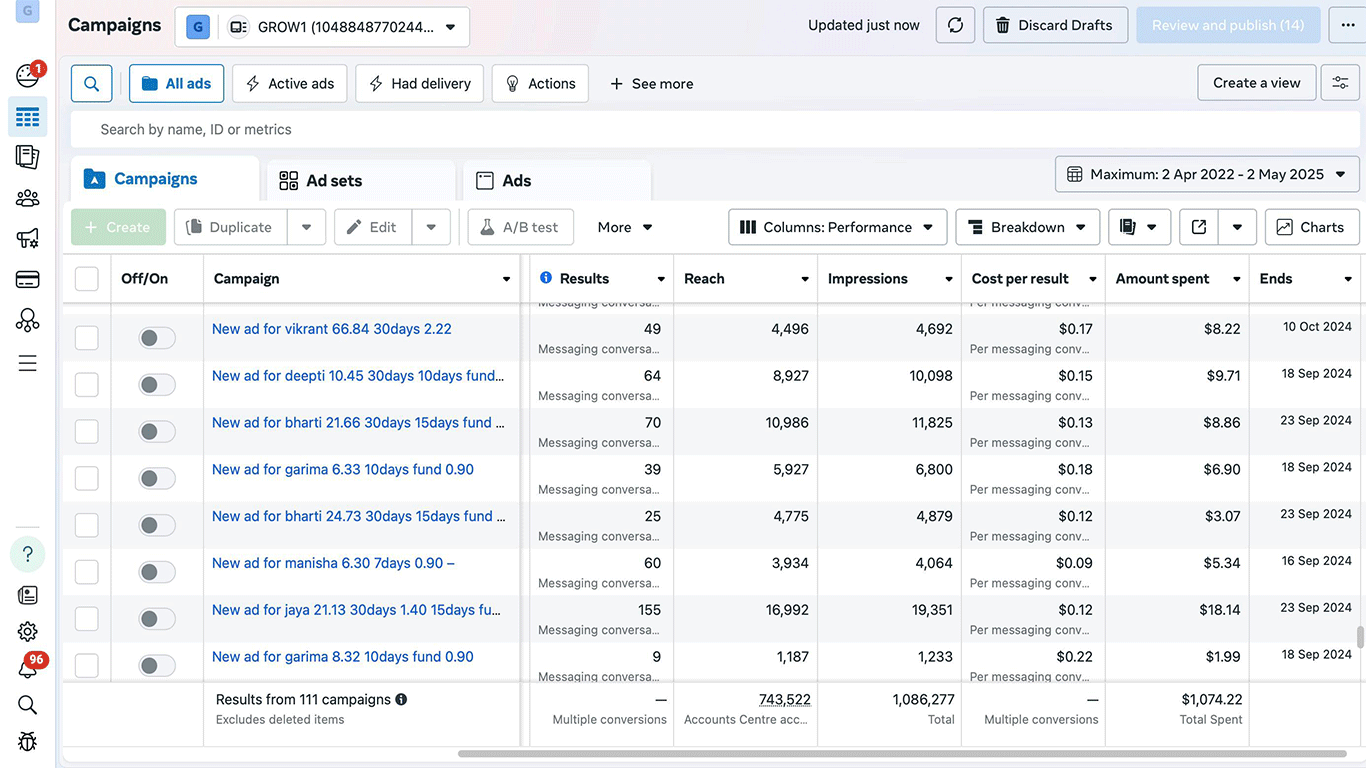The image size is (1366, 768).
Task: Select the All ads filter view
Action: (x=176, y=84)
